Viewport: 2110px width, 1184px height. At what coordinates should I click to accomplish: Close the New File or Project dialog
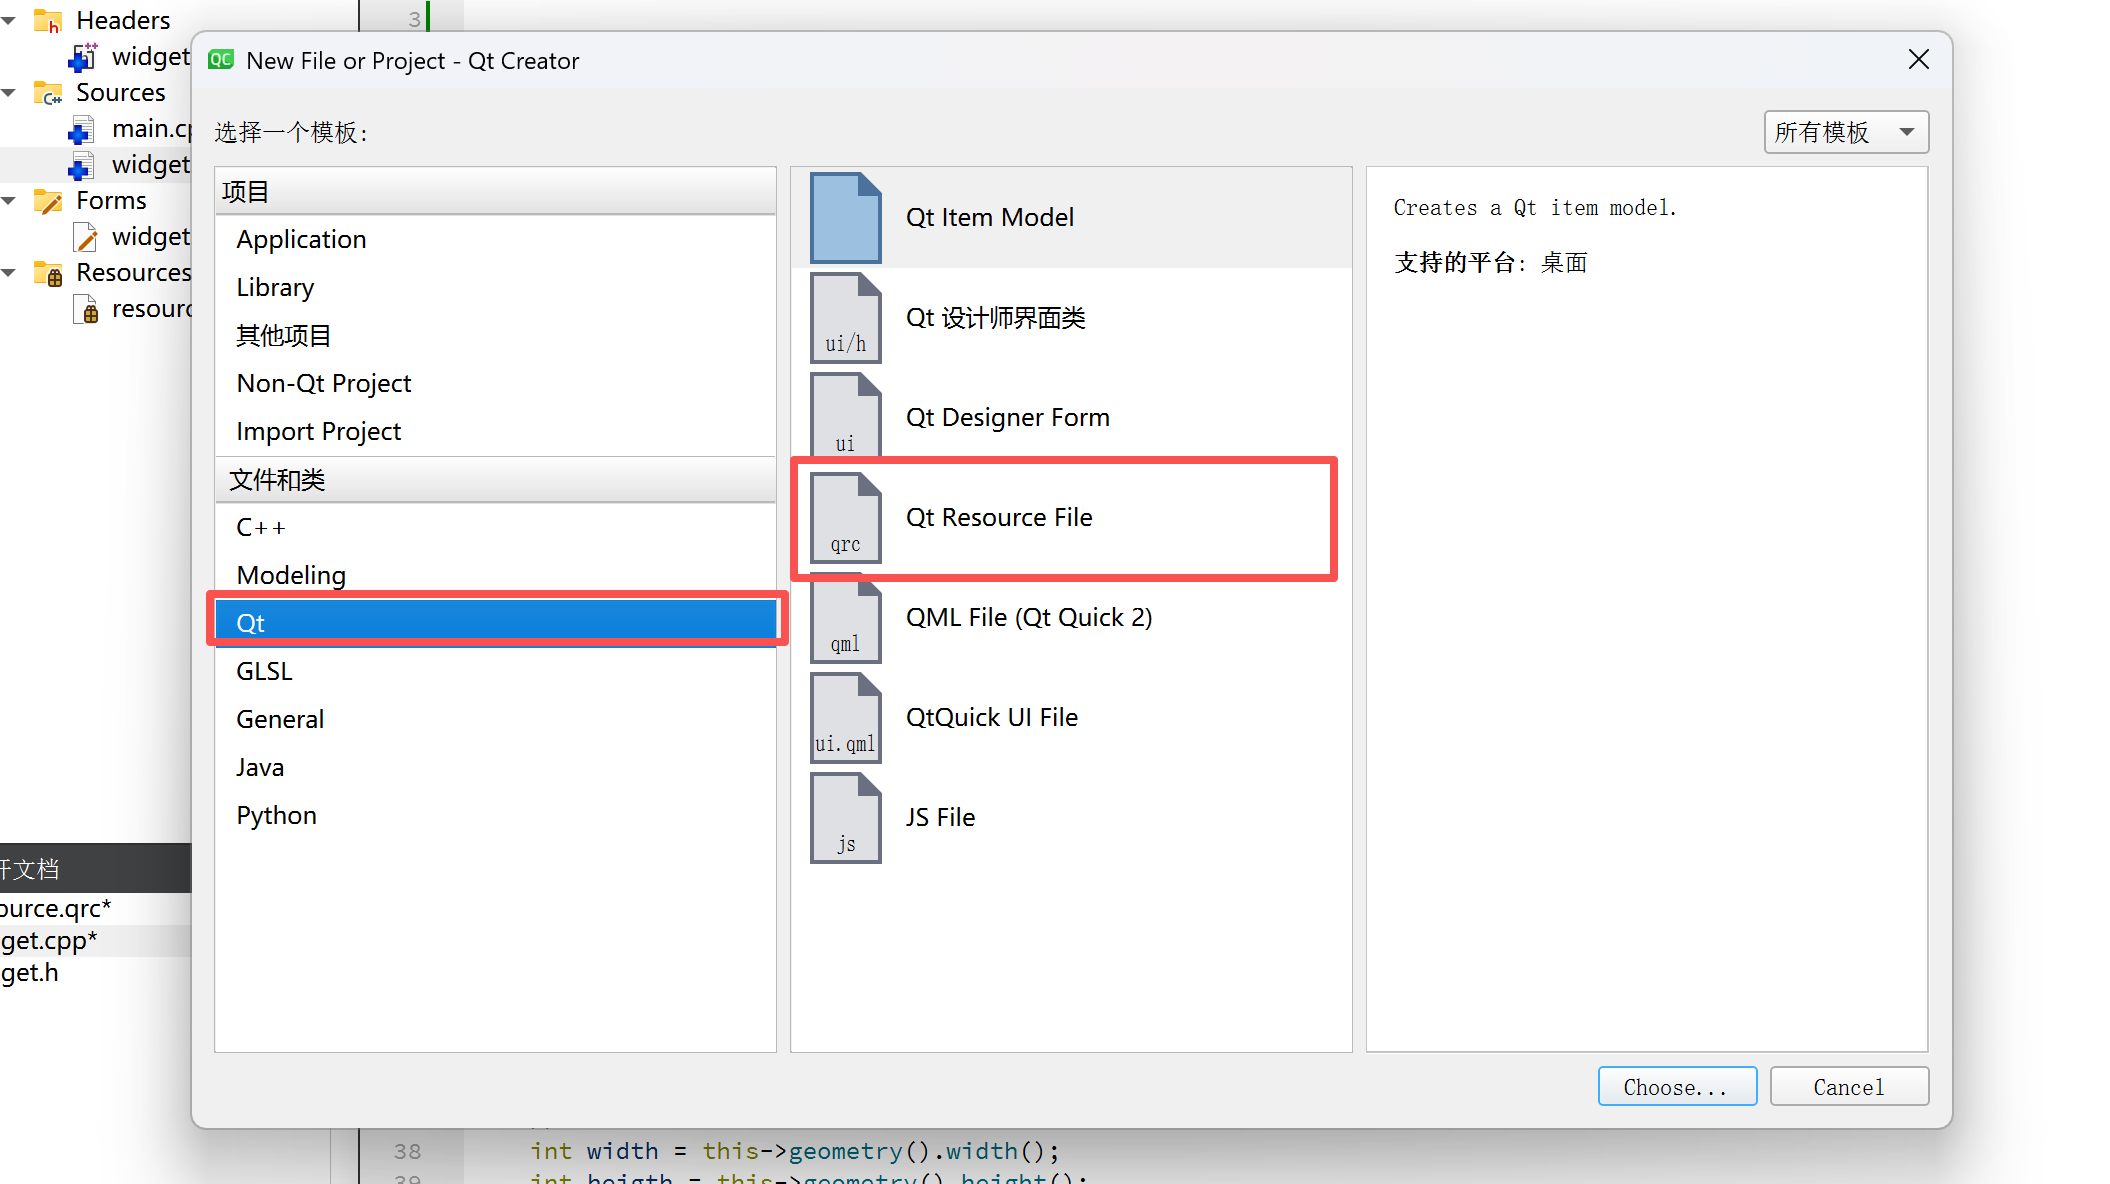pyautogui.click(x=1918, y=60)
